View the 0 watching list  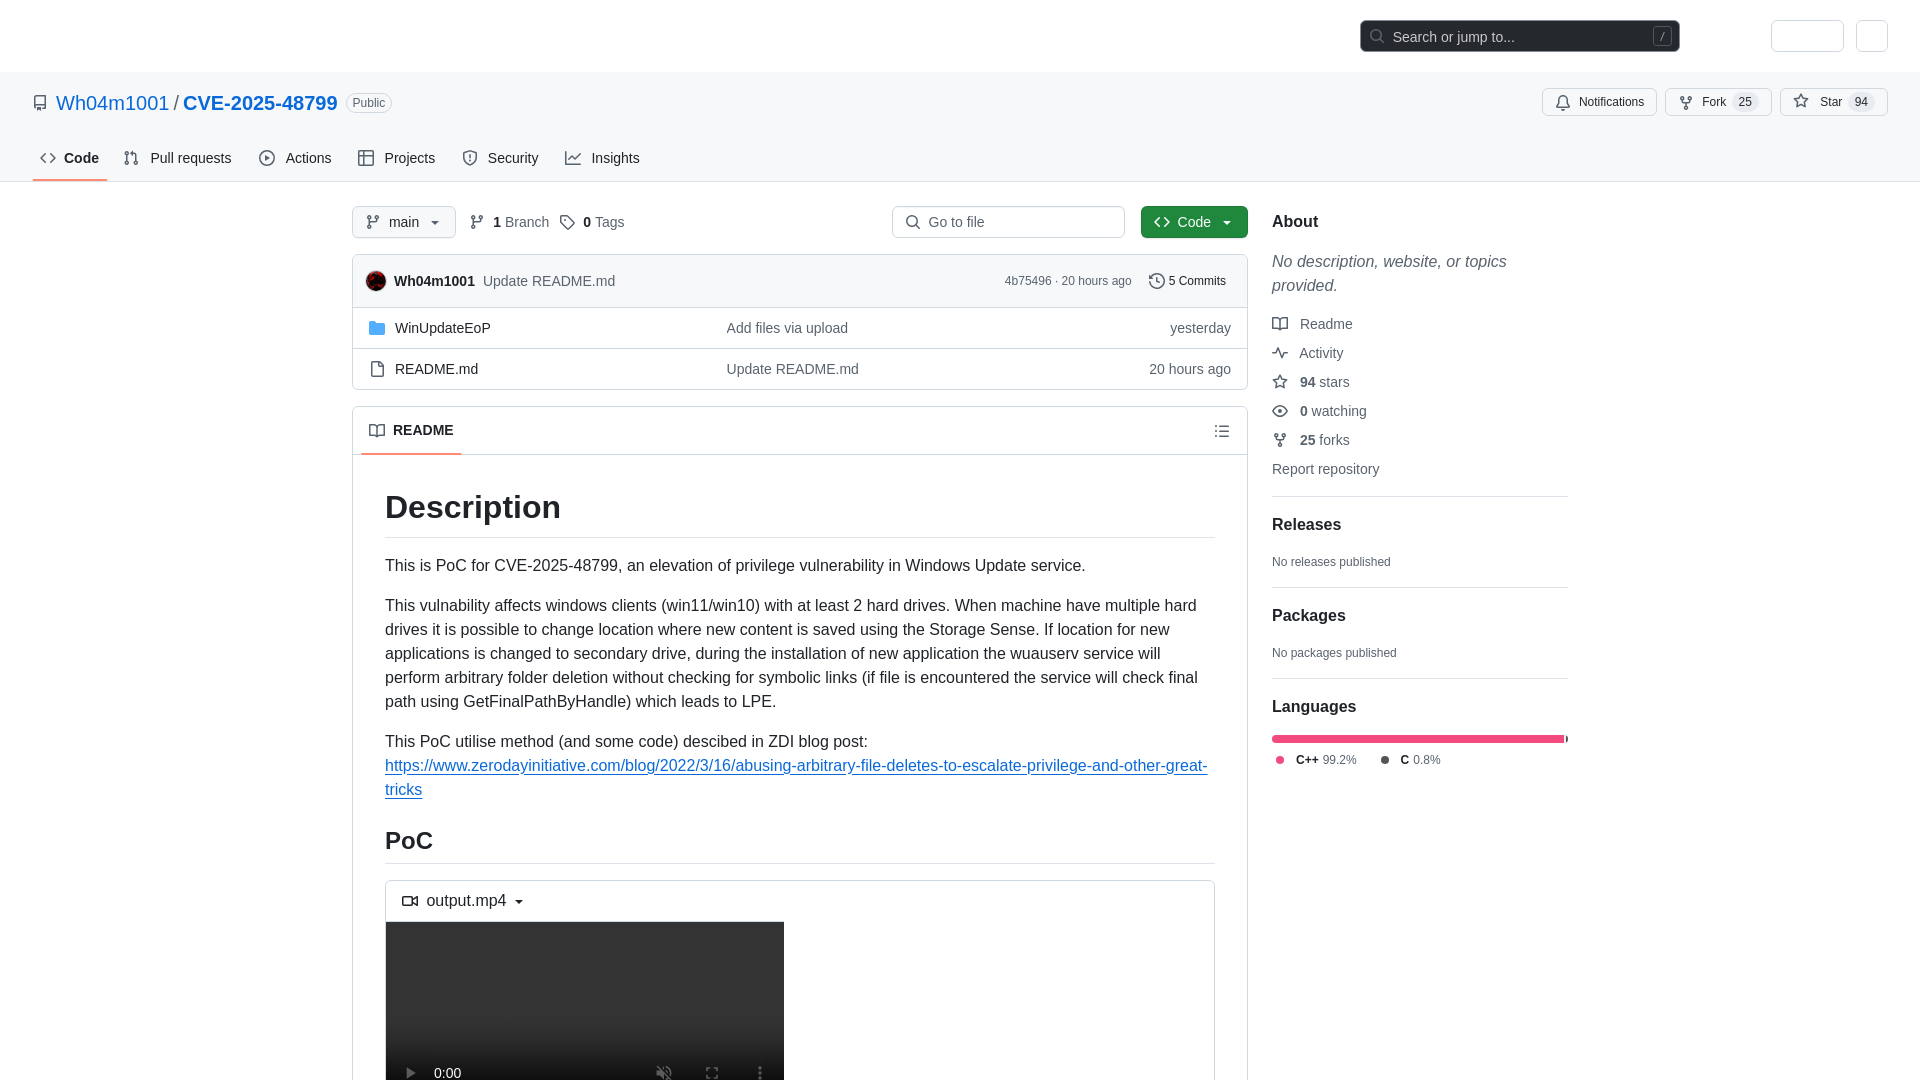click(1319, 411)
